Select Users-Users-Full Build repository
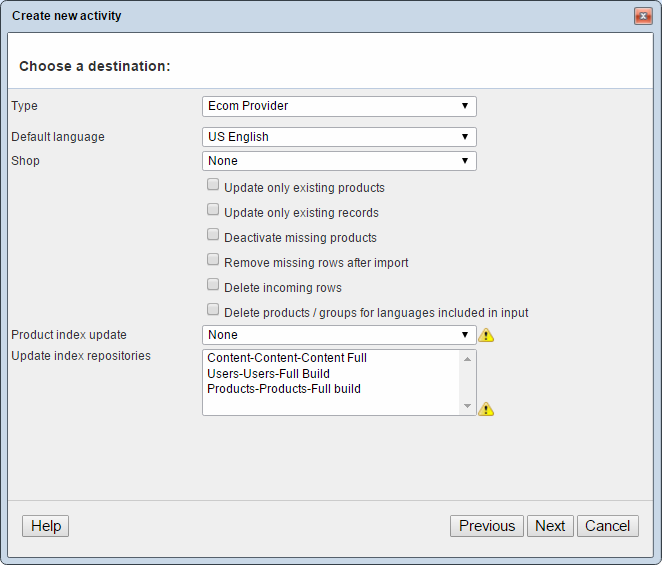Screen dimensions: 662x565 (268, 374)
